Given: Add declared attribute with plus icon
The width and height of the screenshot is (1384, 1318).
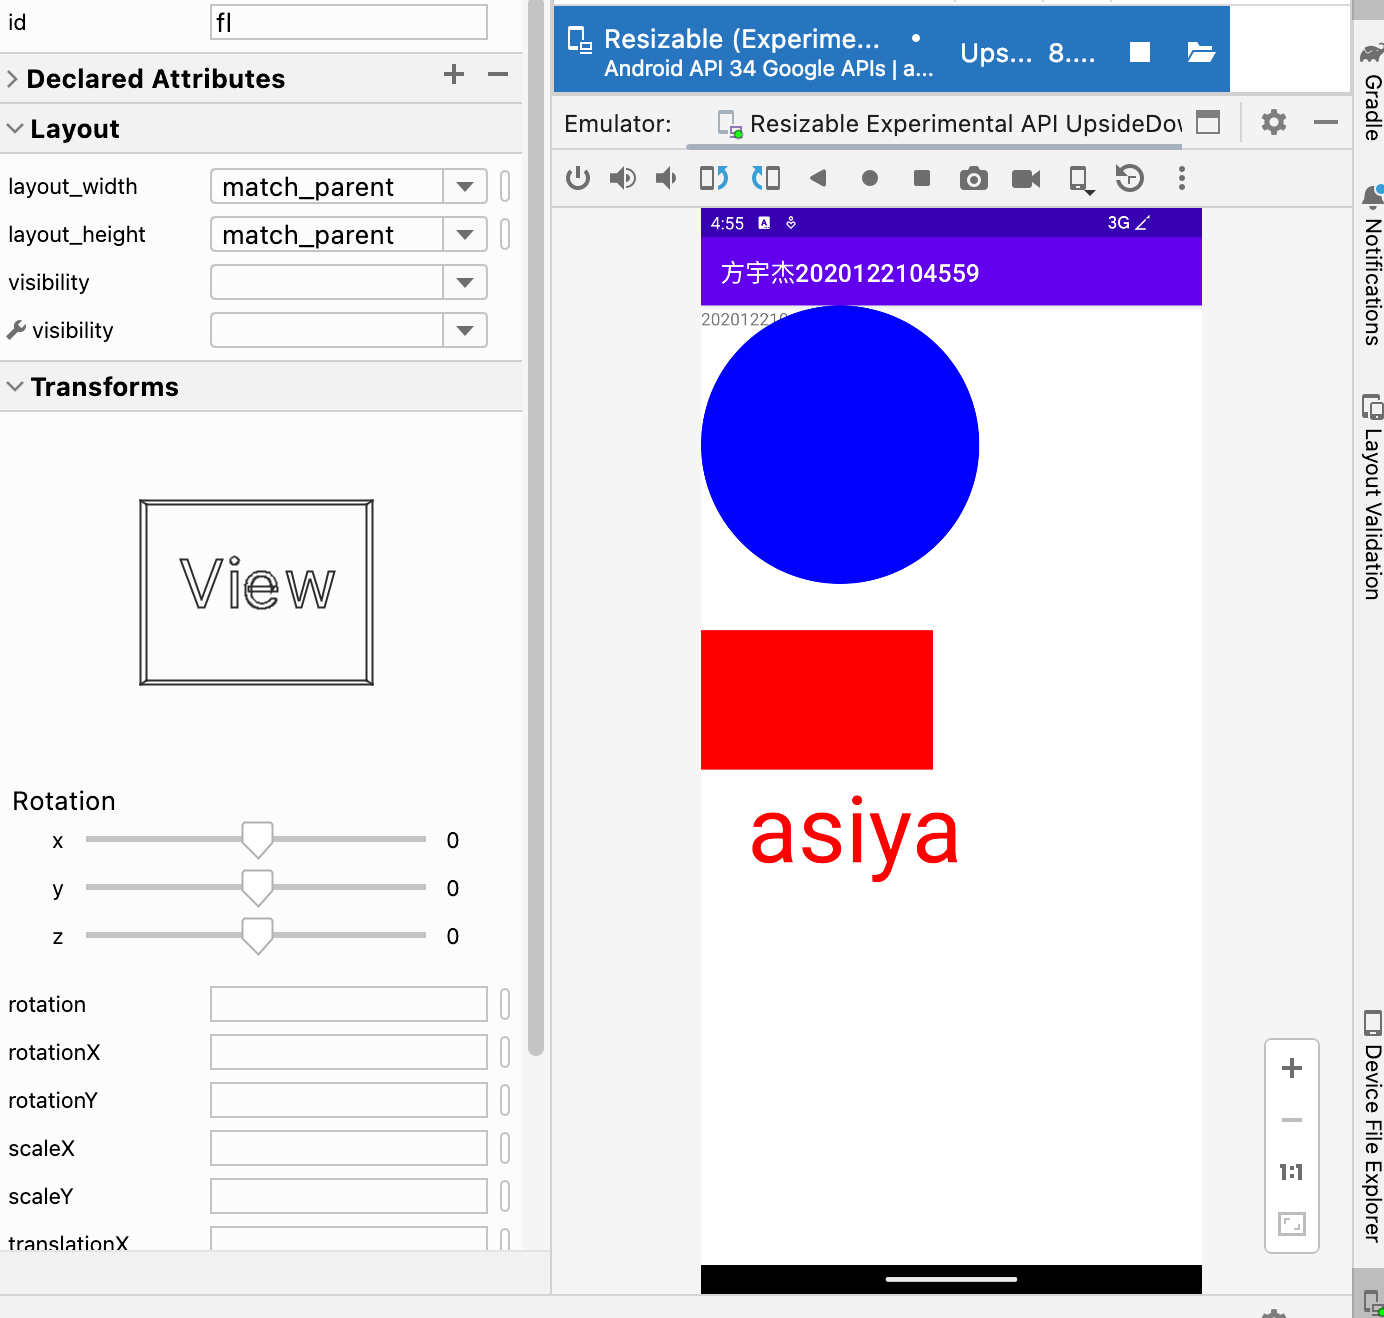Looking at the screenshot, I should 454,74.
